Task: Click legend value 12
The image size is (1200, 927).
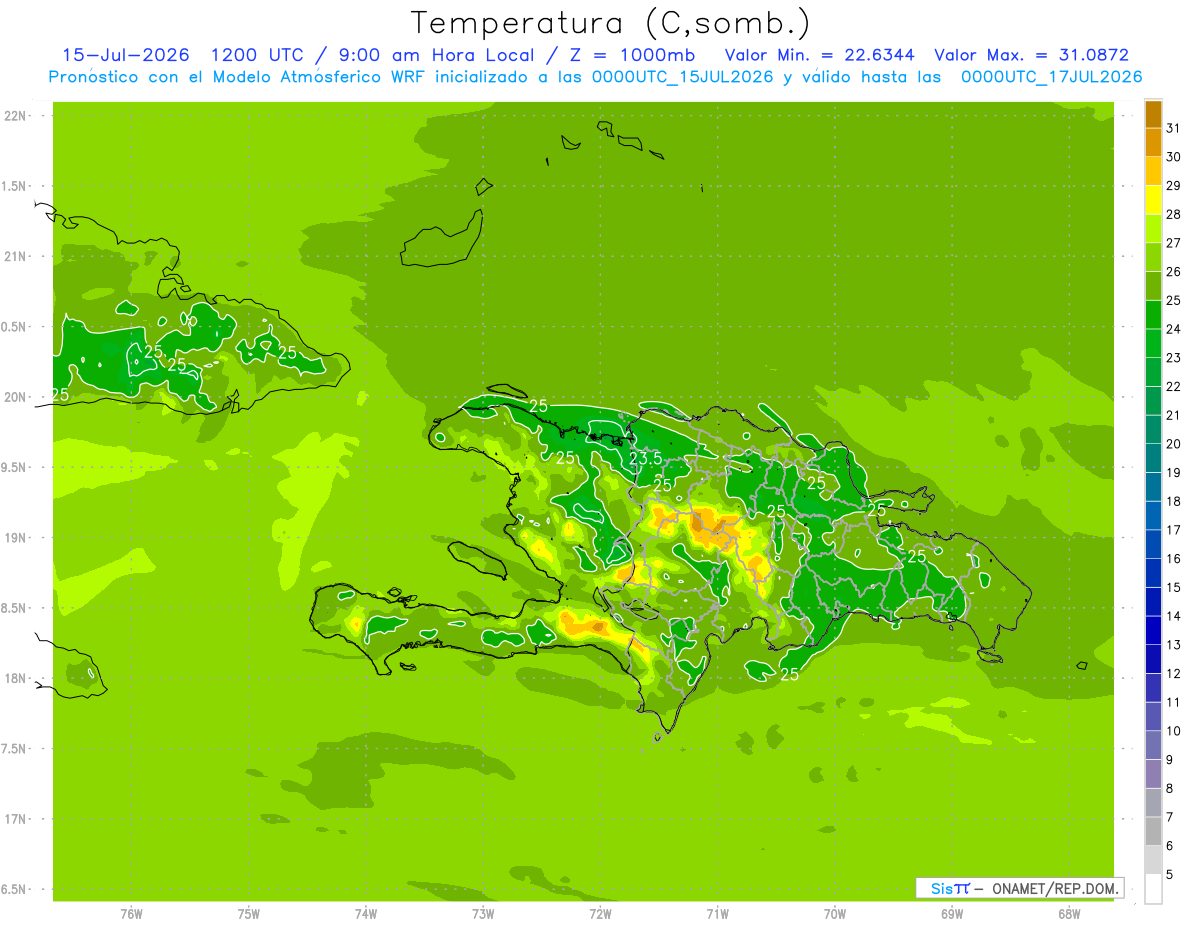Action: click(1173, 673)
